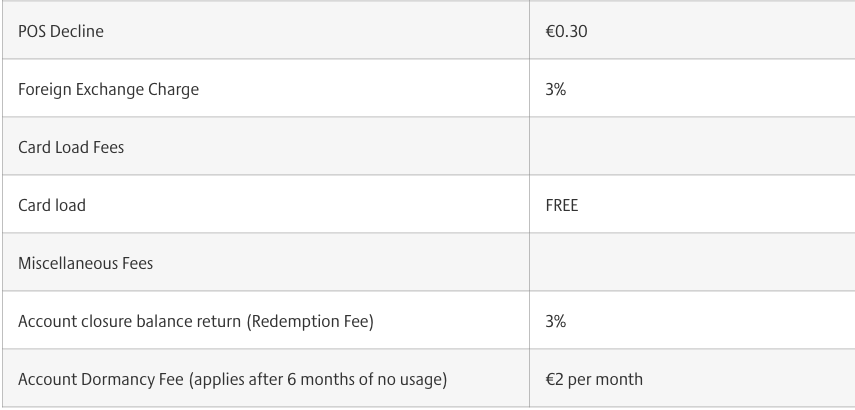Select the €2 per month value
The height and width of the screenshot is (410, 855).
[594, 379]
